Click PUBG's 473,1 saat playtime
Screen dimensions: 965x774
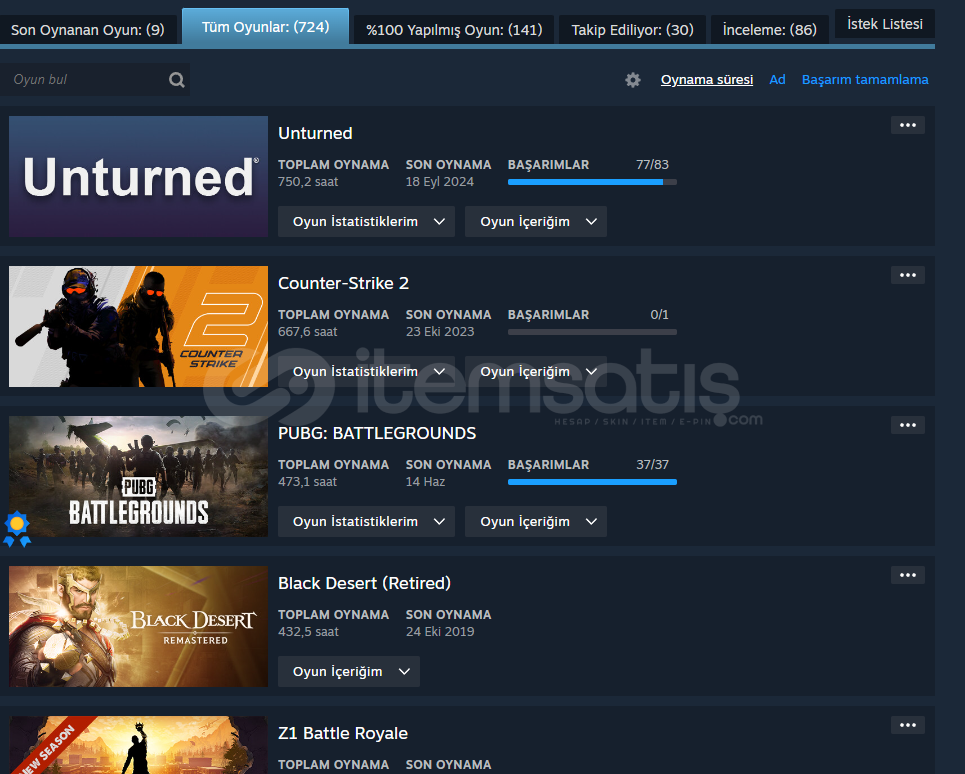tap(308, 482)
